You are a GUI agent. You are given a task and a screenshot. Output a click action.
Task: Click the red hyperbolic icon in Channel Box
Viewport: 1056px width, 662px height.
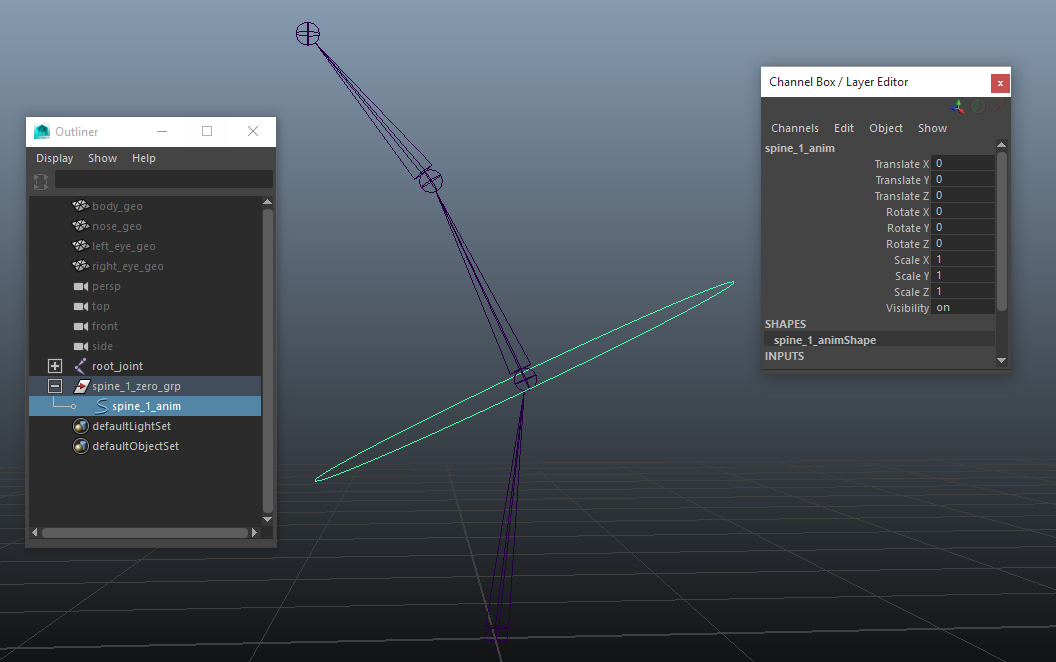coord(997,106)
